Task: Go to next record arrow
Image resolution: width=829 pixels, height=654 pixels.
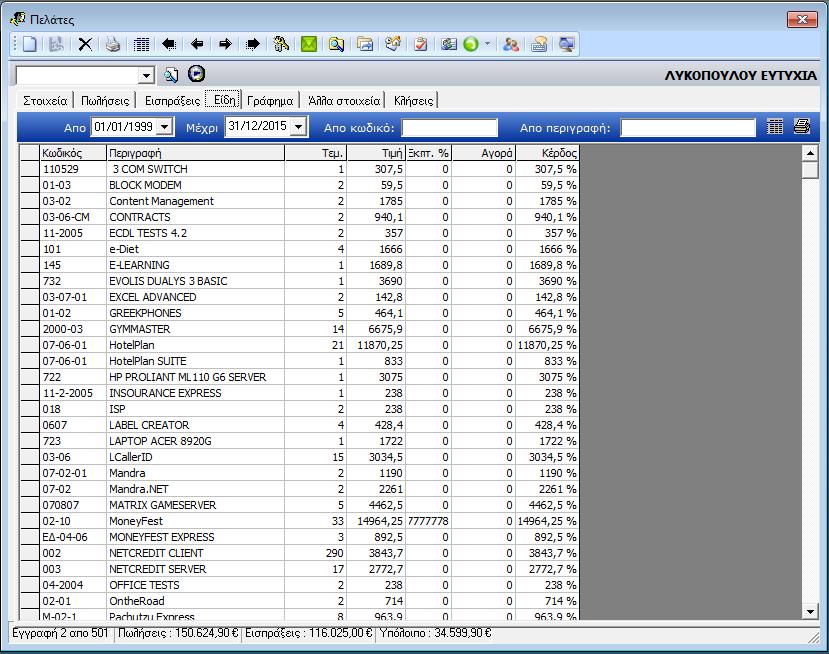Action: tap(225, 44)
